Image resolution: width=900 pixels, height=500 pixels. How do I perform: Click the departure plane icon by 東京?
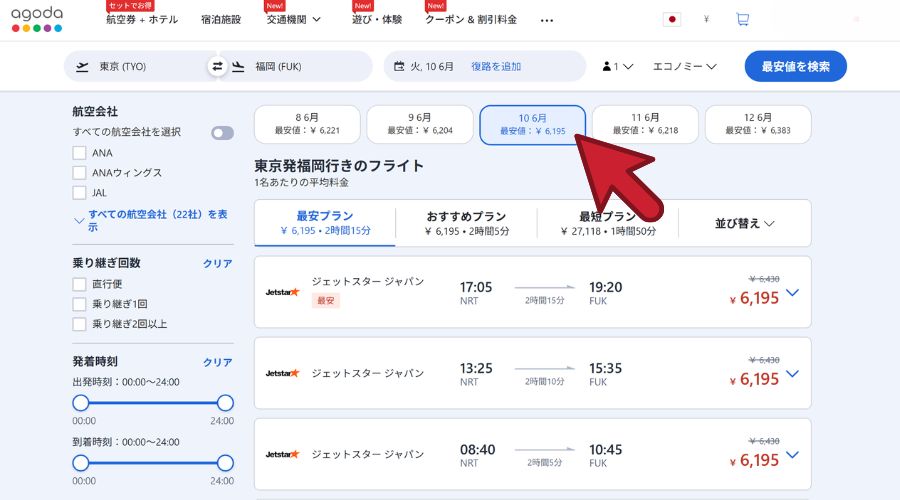[83, 67]
